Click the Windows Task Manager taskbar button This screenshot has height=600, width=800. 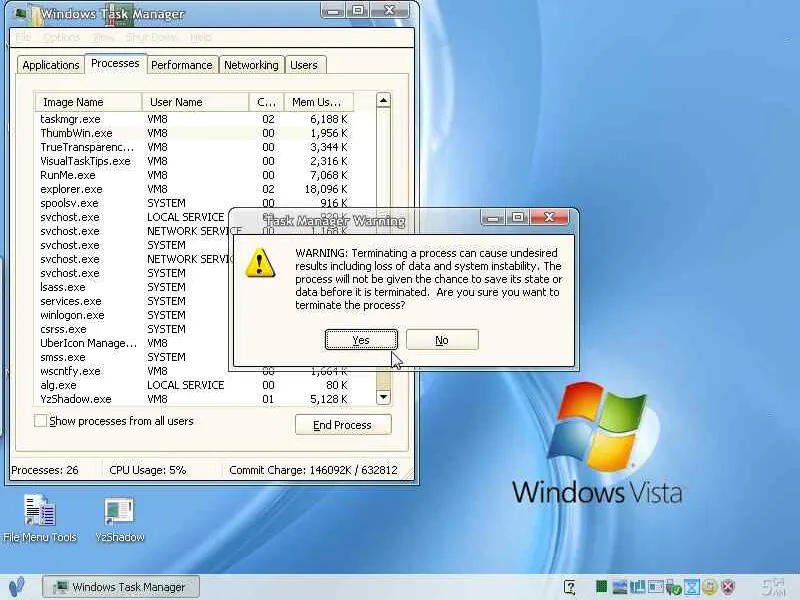(x=120, y=587)
